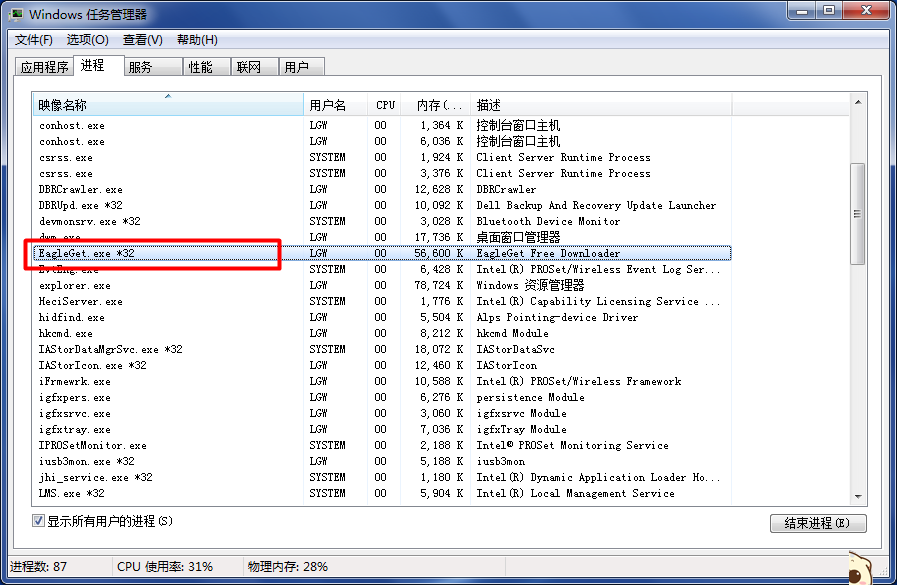Image resolution: width=897 pixels, height=585 pixels.
Task: Click the IAStorDataSvc description cell
Action: click(515, 349)
